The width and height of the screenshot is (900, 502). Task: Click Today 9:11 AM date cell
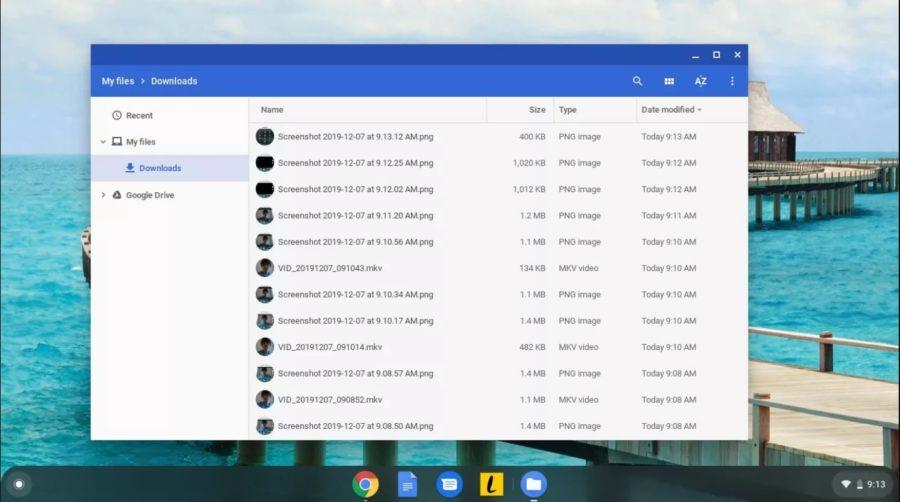coord(669,216)
